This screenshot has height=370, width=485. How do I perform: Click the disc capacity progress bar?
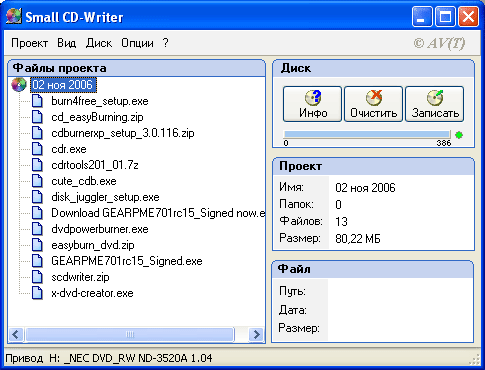(x=367, y=135)
